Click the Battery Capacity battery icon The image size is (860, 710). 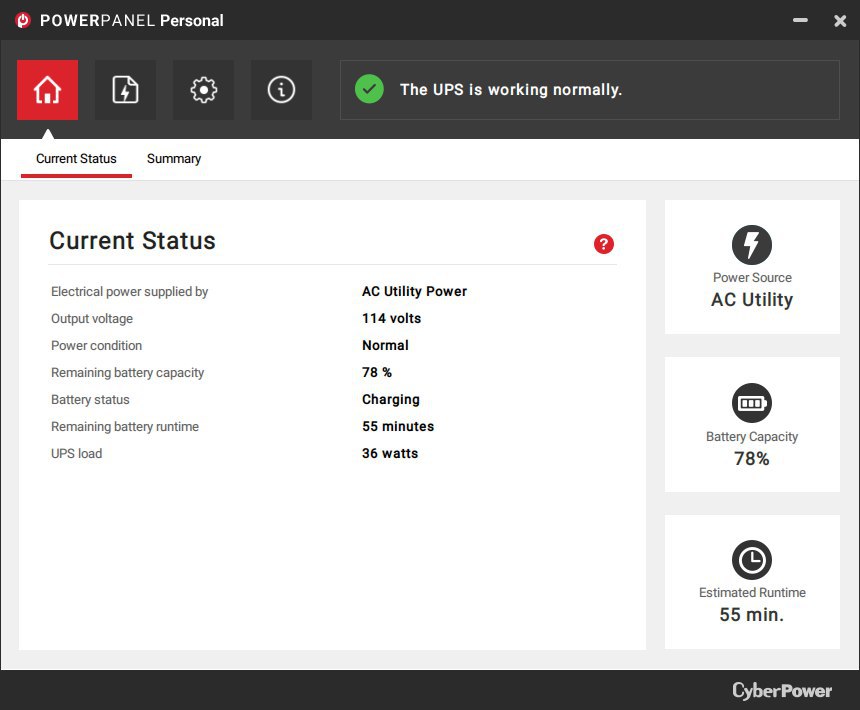coord(751,403)
